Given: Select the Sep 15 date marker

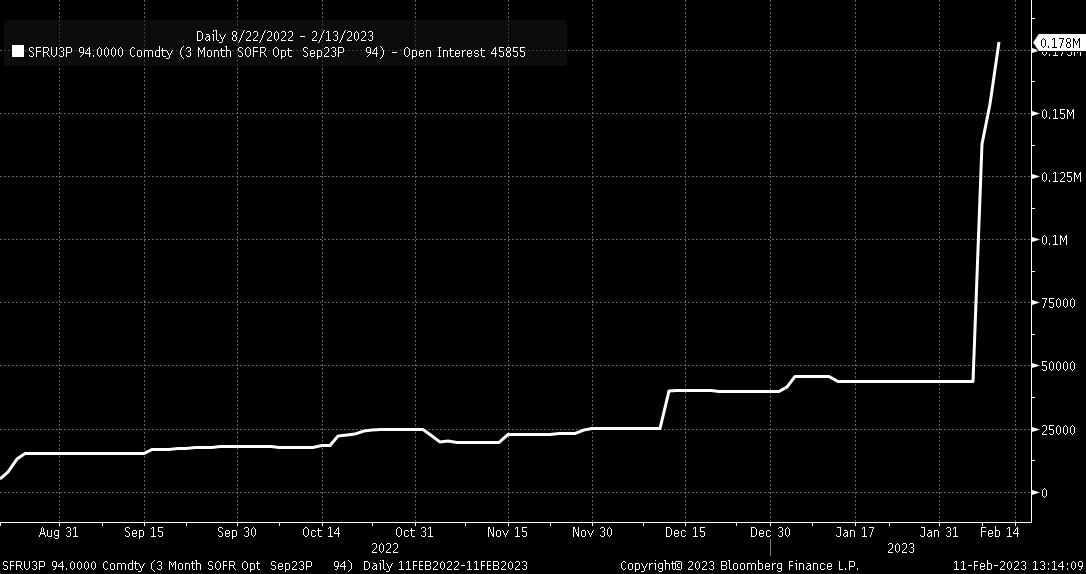Looking at the screenshot, I should pyautogui.click(x=144, y=533).
